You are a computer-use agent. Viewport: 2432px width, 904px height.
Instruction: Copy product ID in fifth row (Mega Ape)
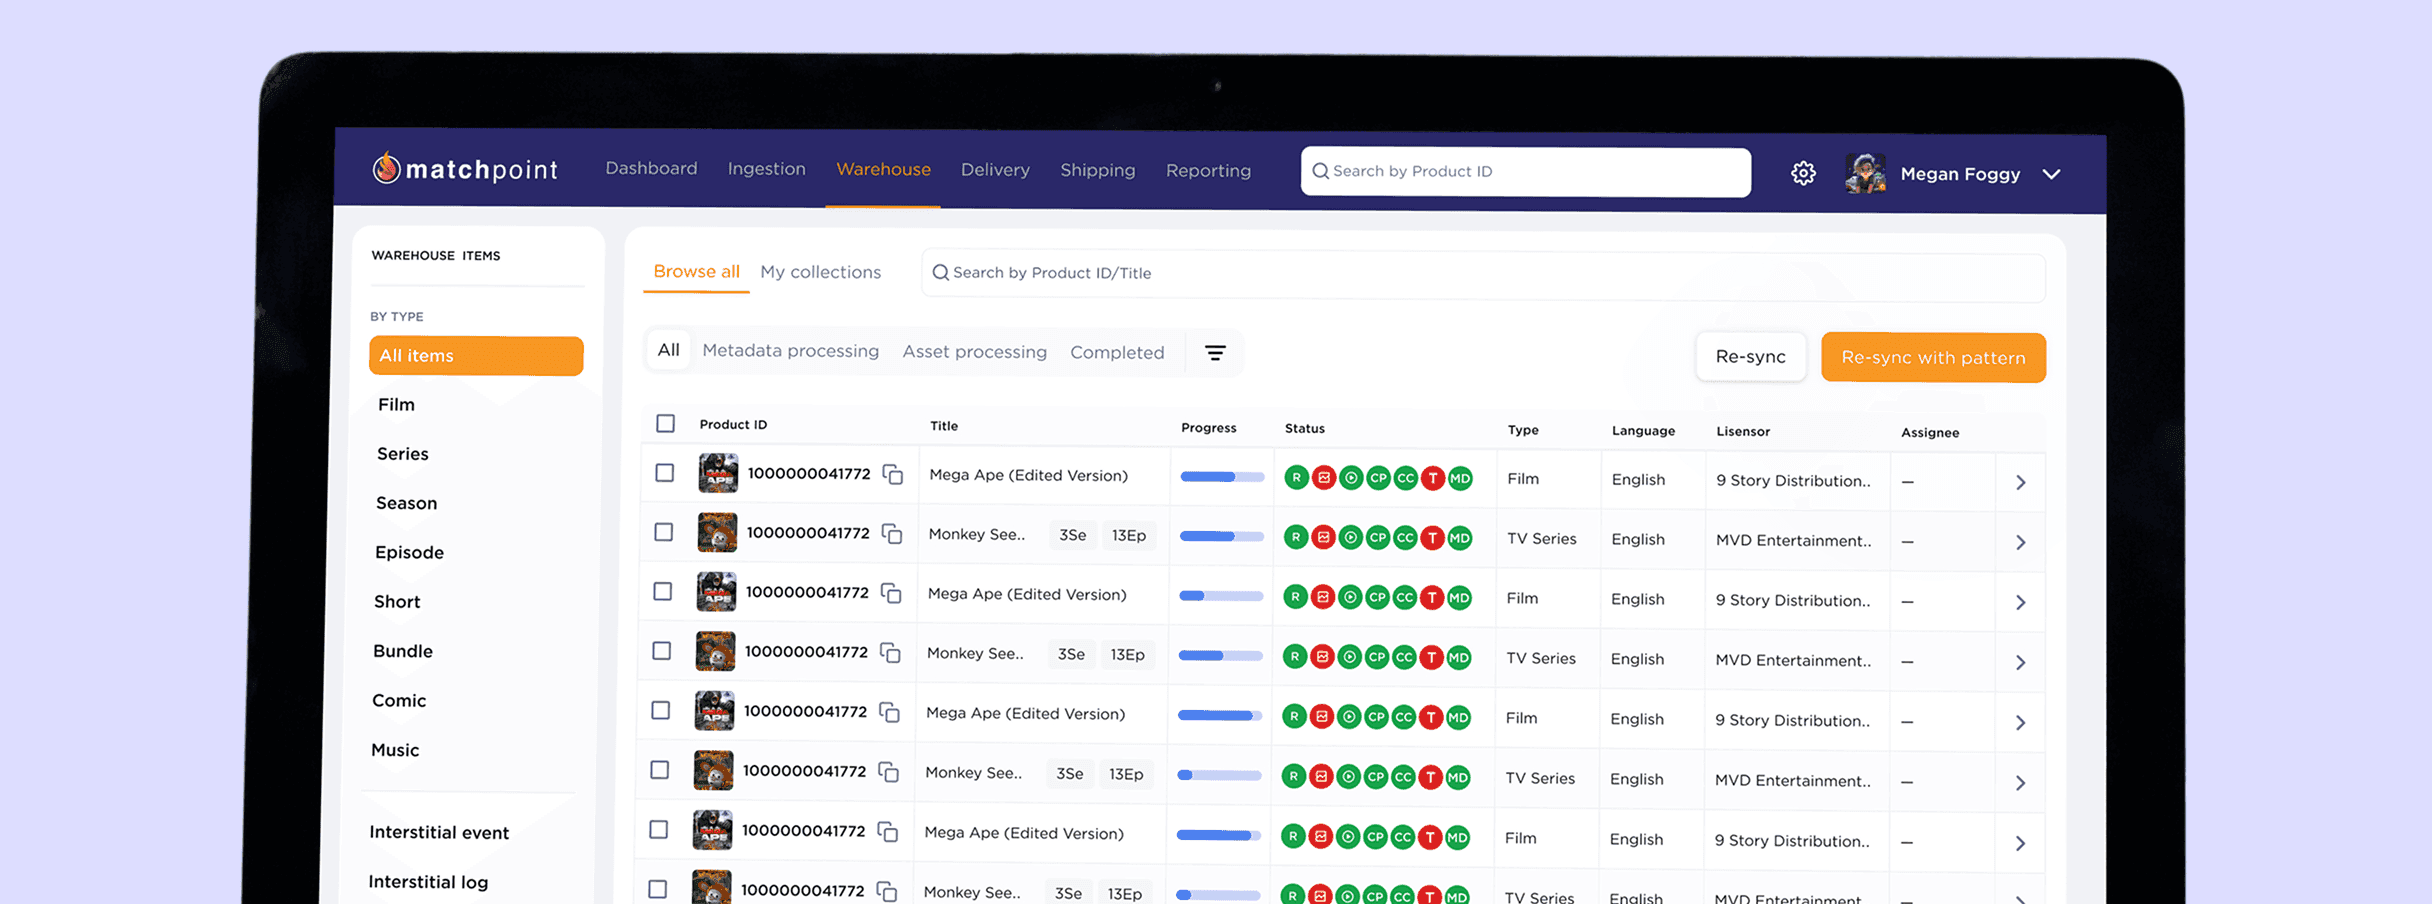(889, 712)
